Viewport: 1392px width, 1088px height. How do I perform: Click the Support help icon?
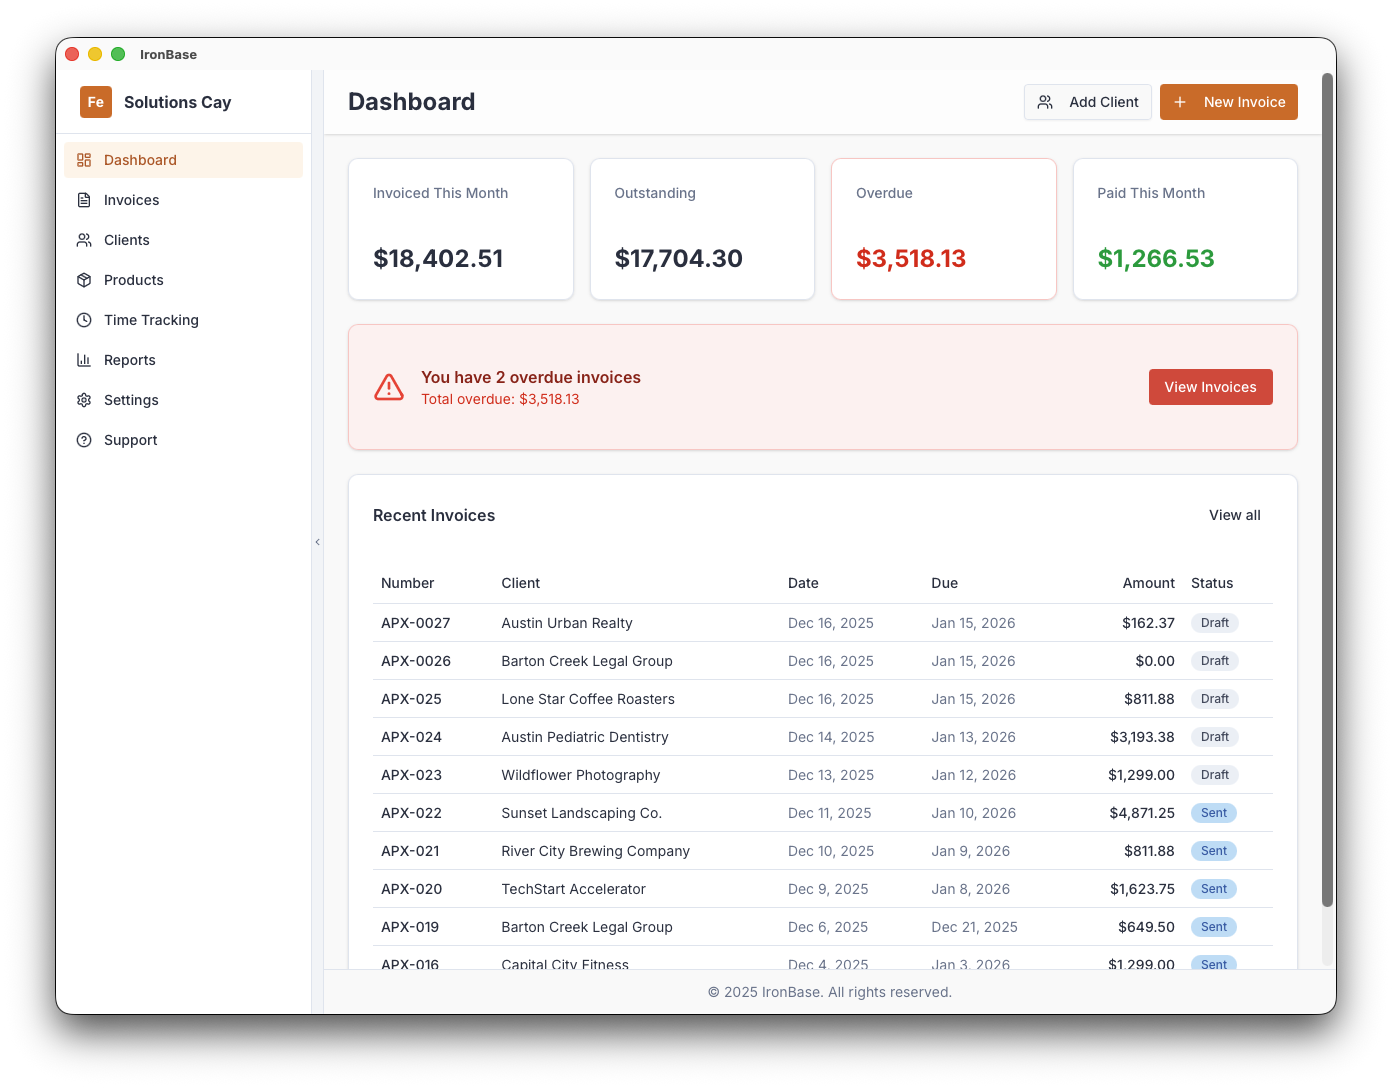pyautogui.click(x=85, y=440)
